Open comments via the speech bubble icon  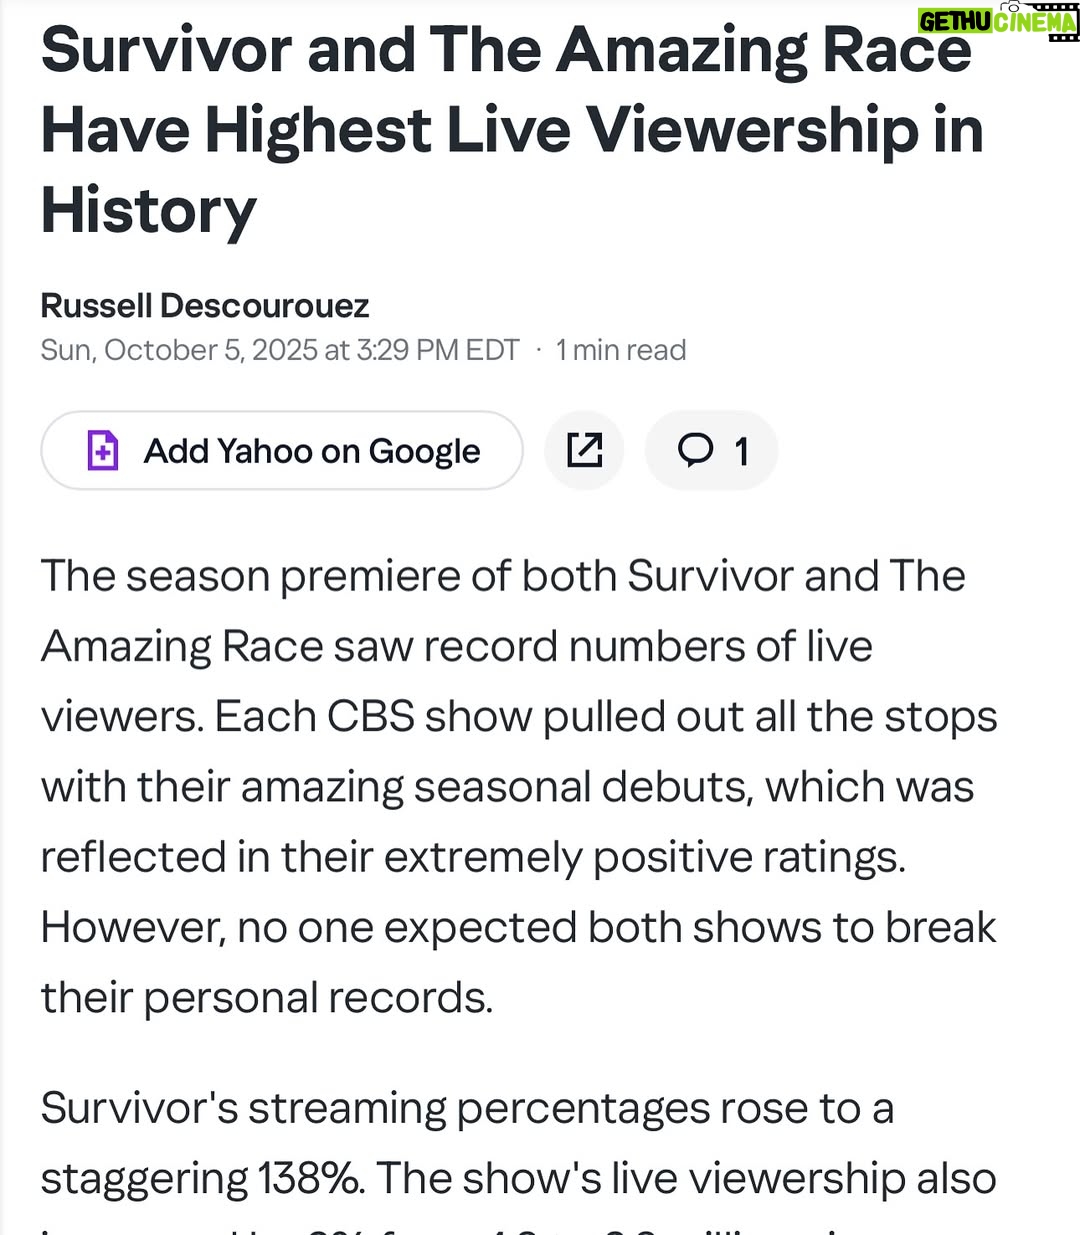pos(696,450)
